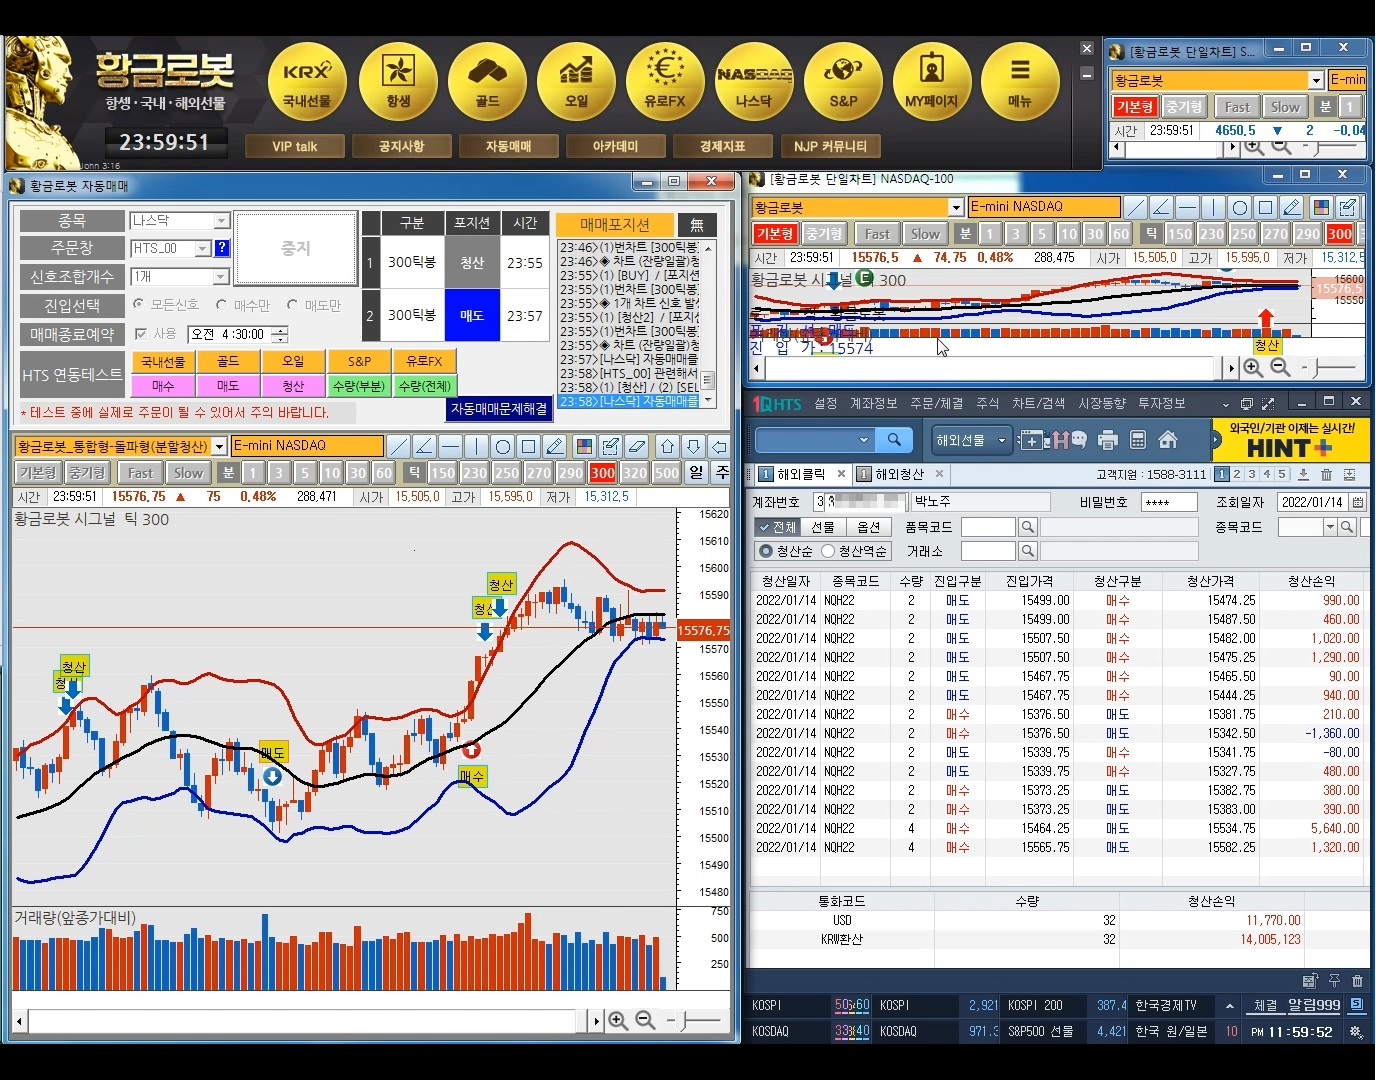The height and width of the screenshot is (1080, 1376).
Task: Click home icon in 1Q HTS toolbar
Action: [x=1168, y=440]
